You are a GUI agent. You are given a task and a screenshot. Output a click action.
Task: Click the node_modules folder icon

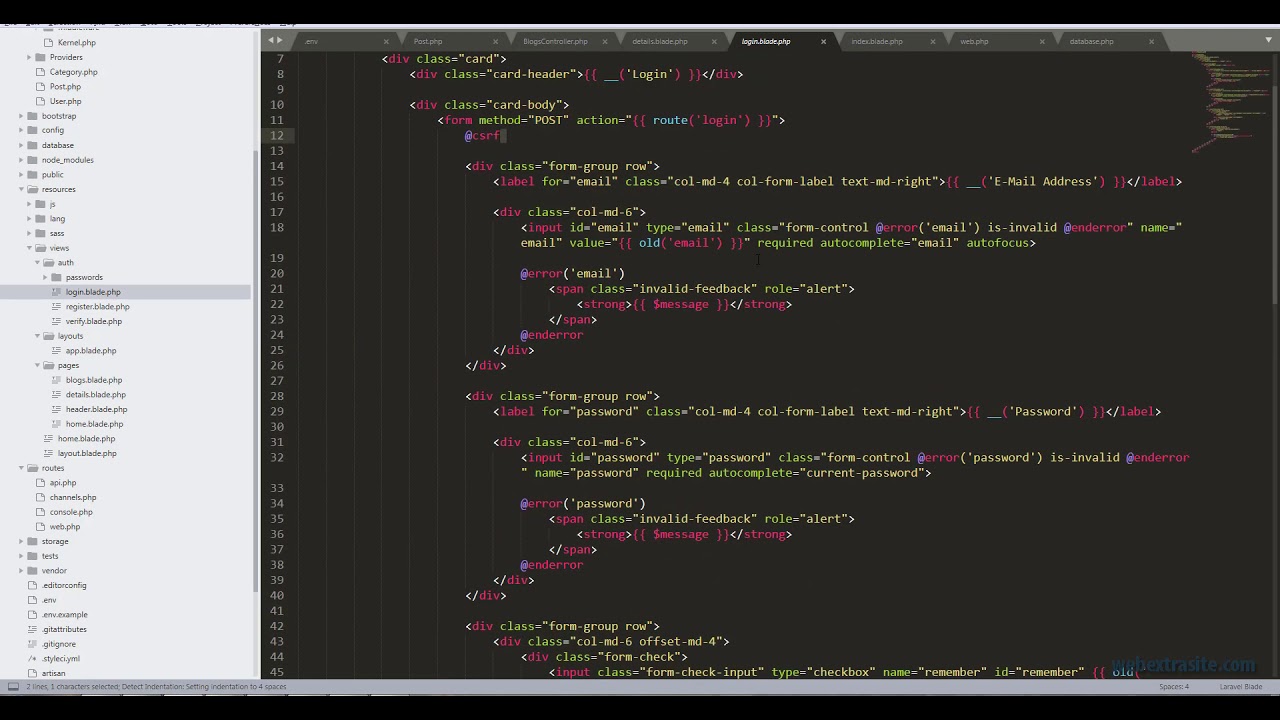[33, 160]
